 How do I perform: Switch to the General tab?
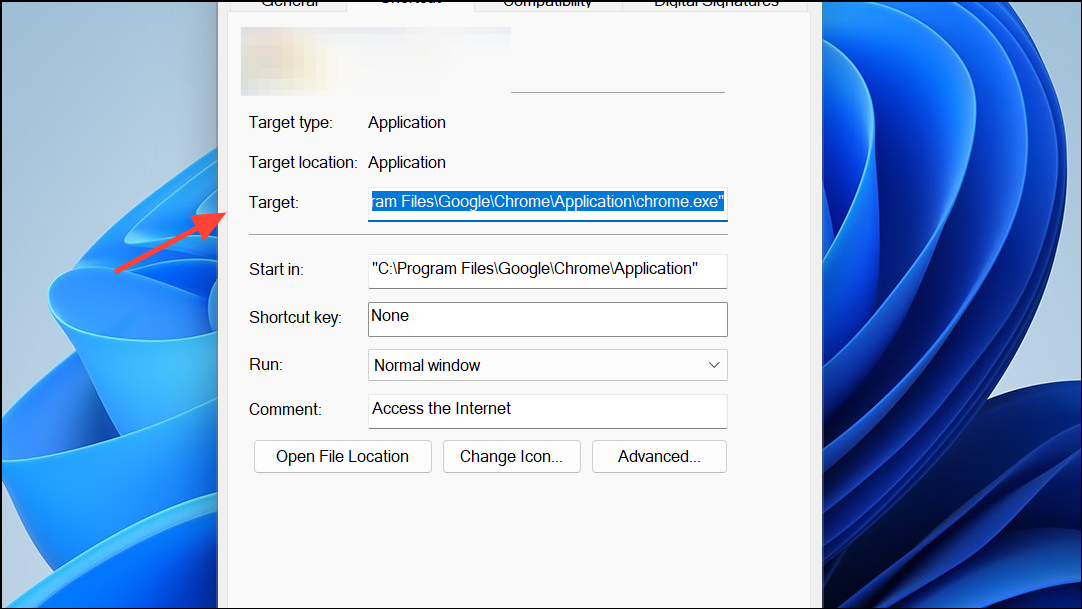[288, 4]
